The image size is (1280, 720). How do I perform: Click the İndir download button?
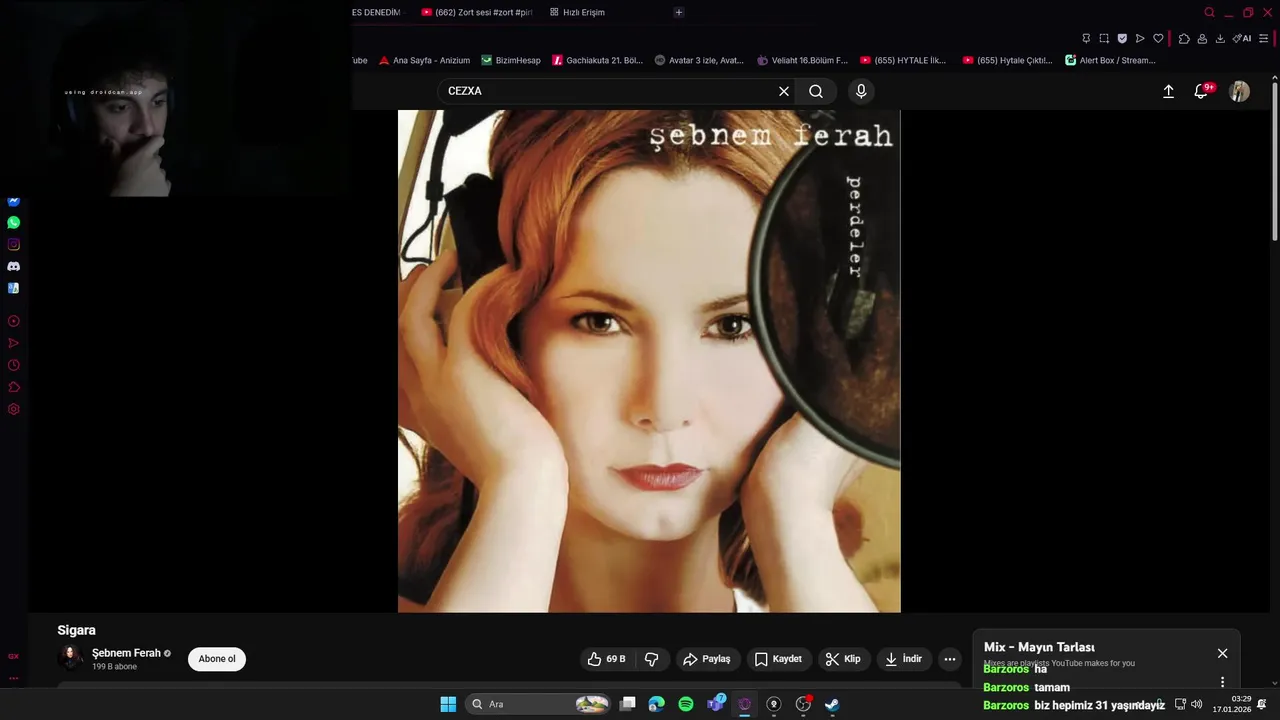[904, 659]
